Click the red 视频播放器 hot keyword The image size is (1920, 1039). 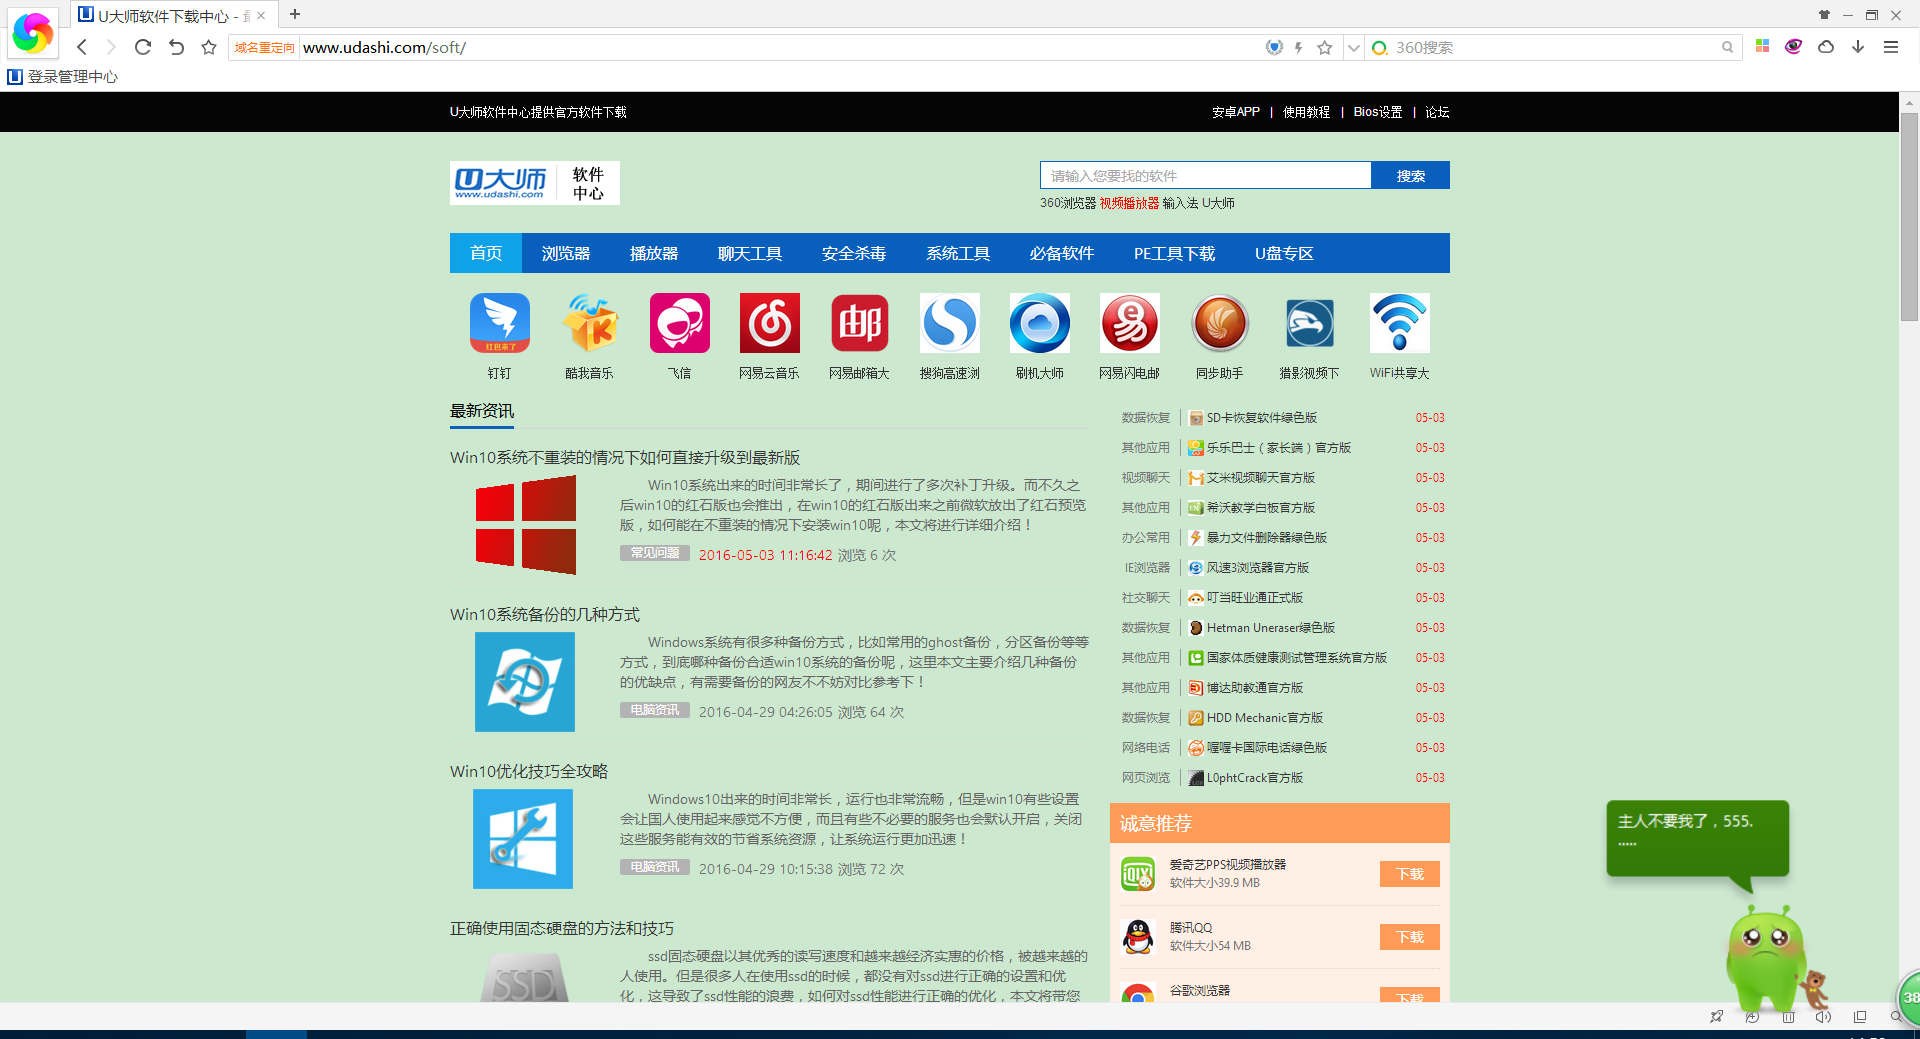point(1129,203)
